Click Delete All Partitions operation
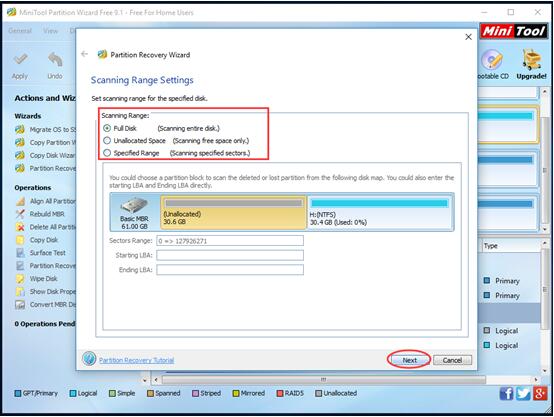The image size is (554, 417). (46, 227)
